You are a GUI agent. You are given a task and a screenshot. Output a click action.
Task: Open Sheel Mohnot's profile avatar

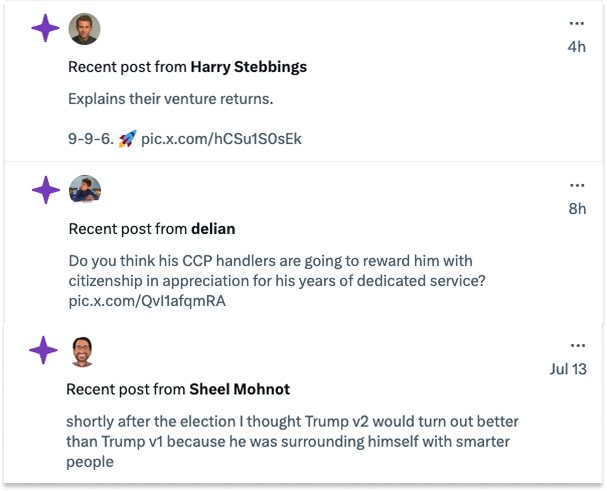click(x=84, y=350)
